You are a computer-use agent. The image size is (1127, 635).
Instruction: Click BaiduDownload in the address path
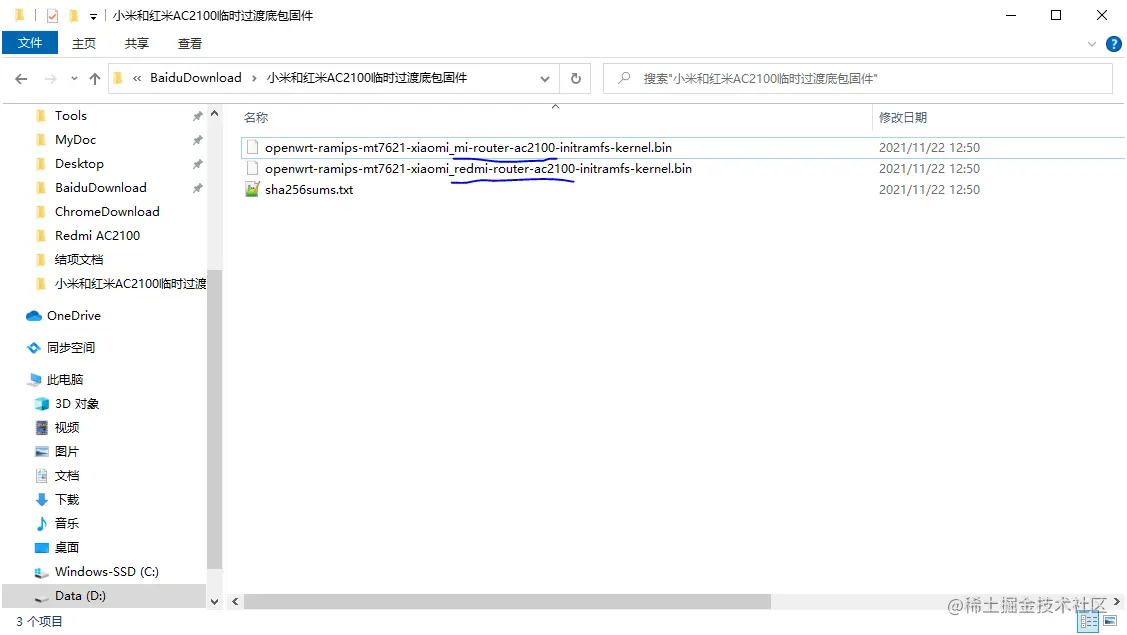click(x=196, y=78)
